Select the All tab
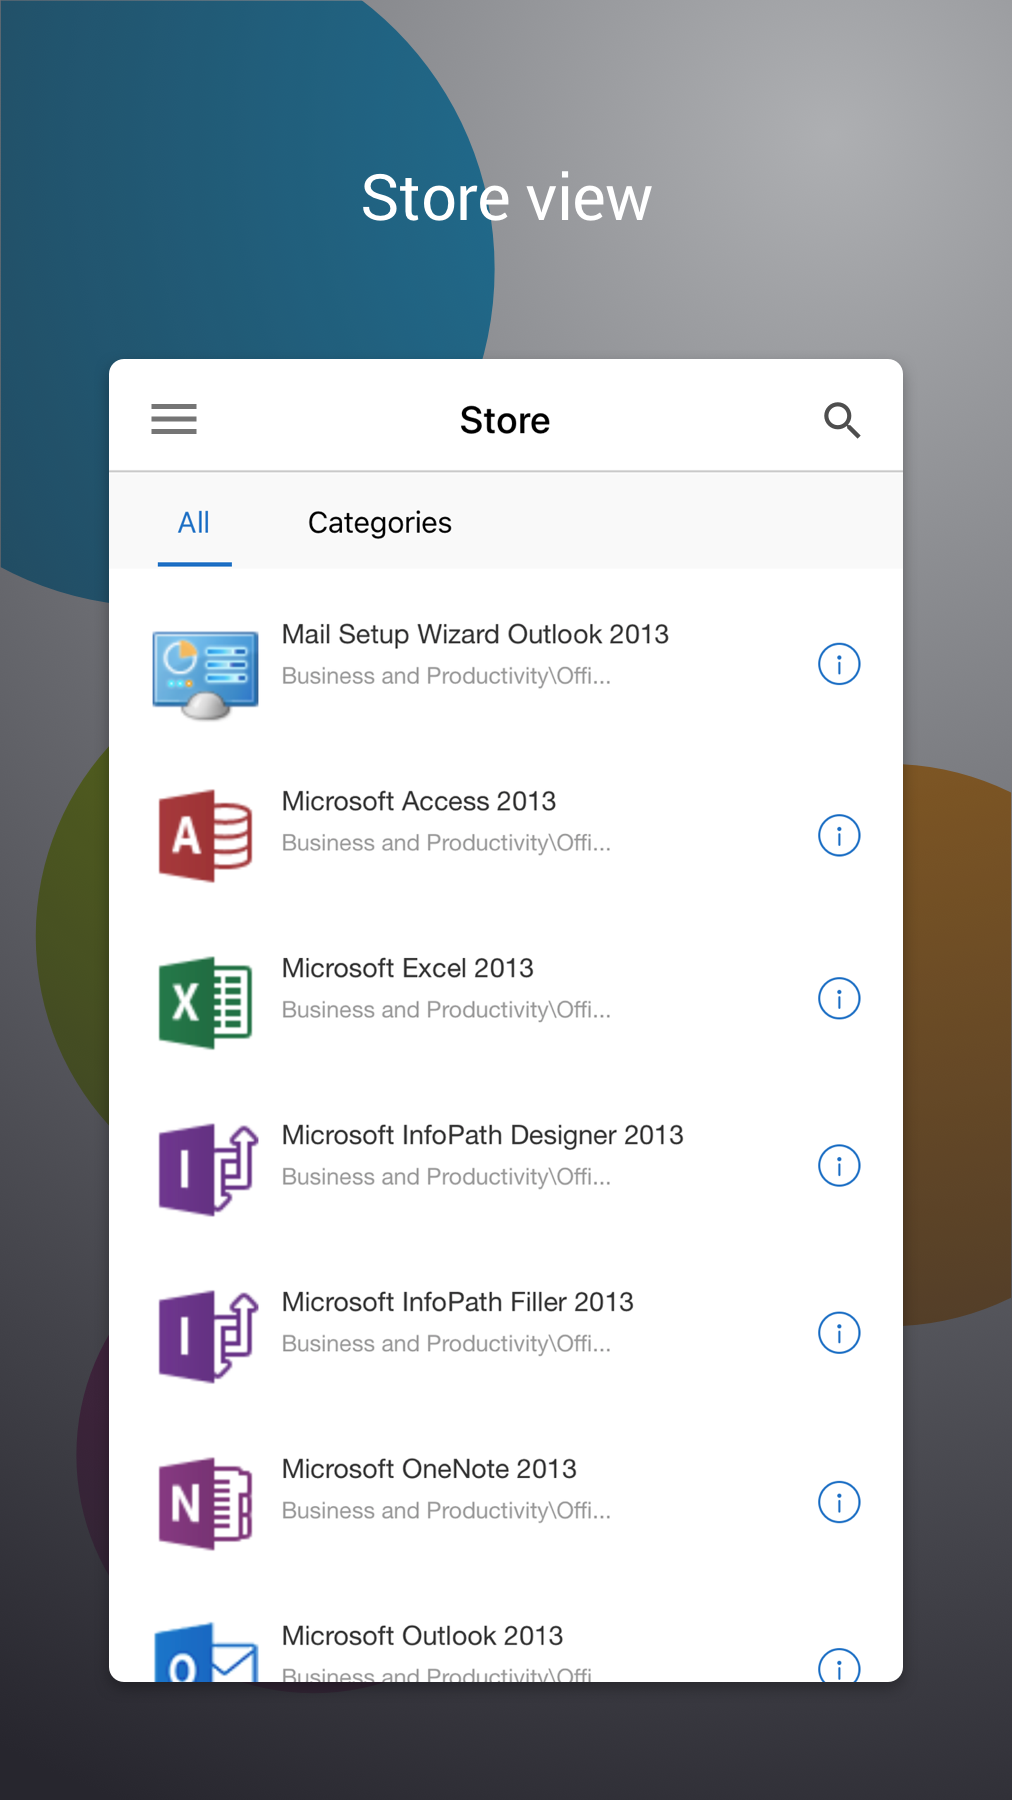This screenshot has height=1800, width=1012. 194,523
